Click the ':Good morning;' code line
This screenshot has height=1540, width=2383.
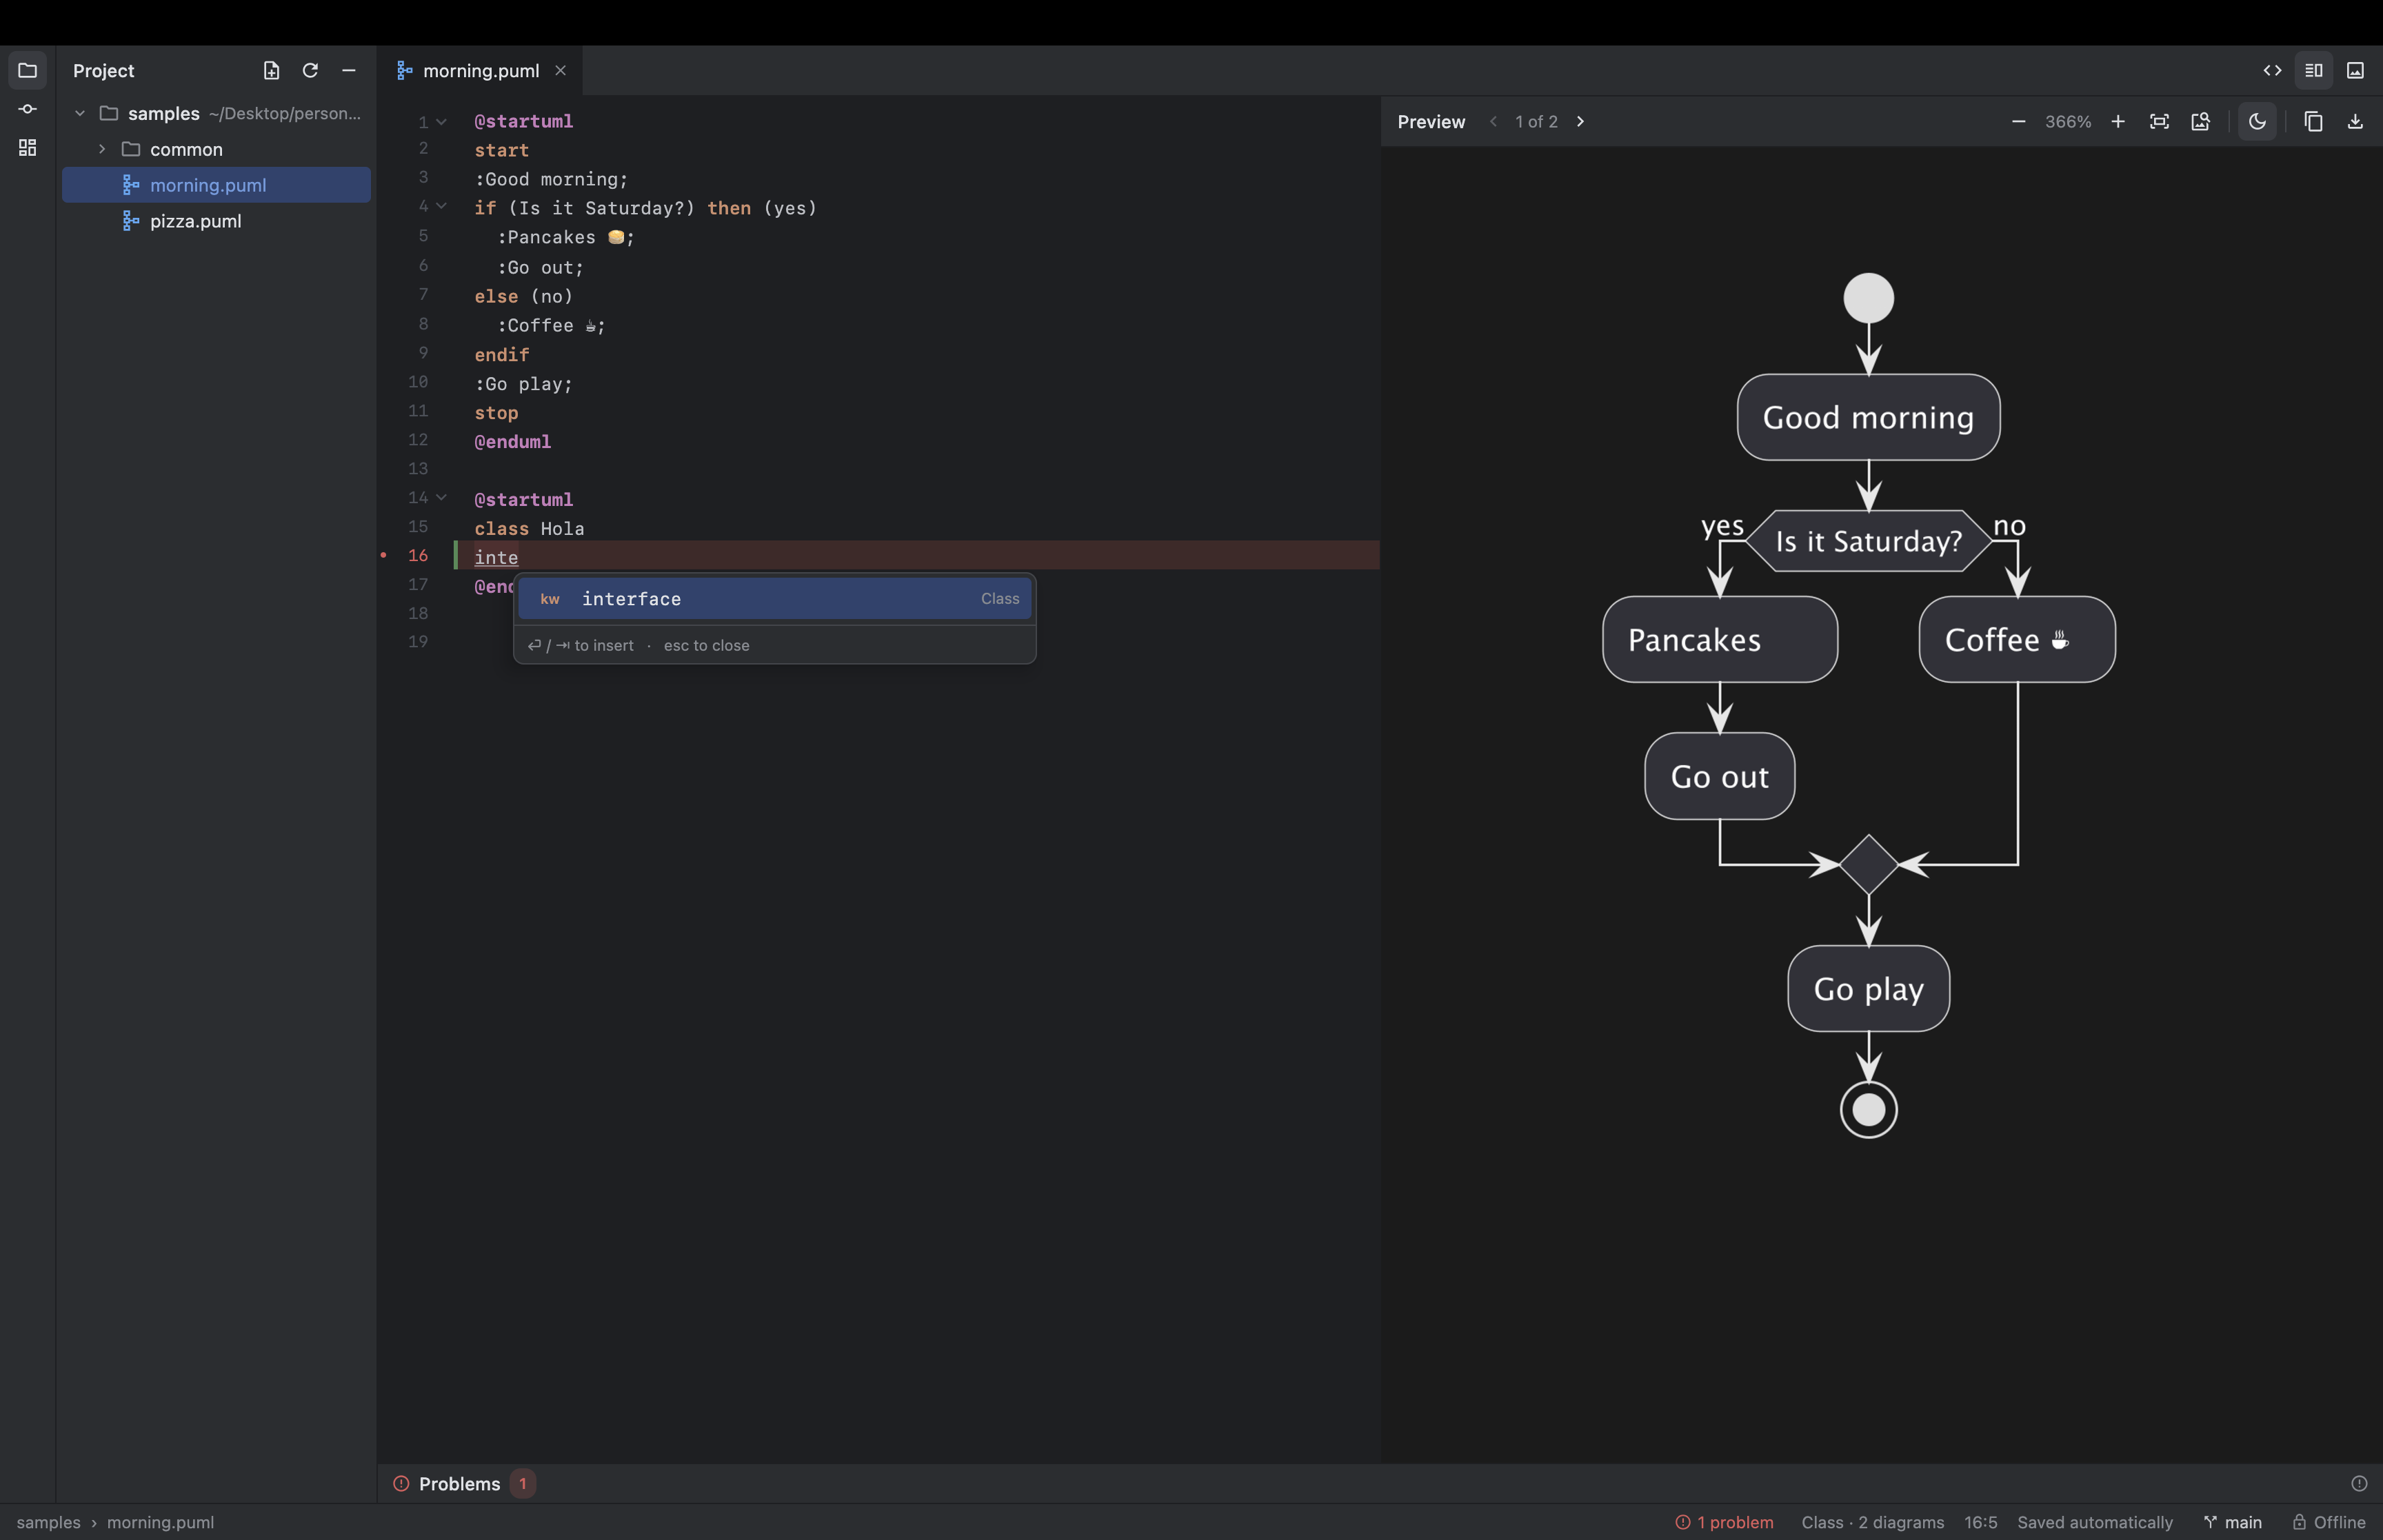(551, 179)
